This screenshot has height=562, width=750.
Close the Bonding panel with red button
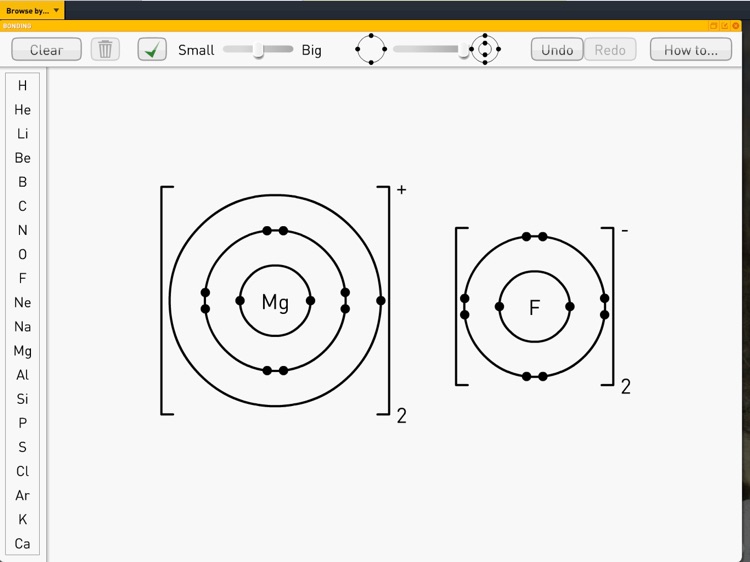736,26
